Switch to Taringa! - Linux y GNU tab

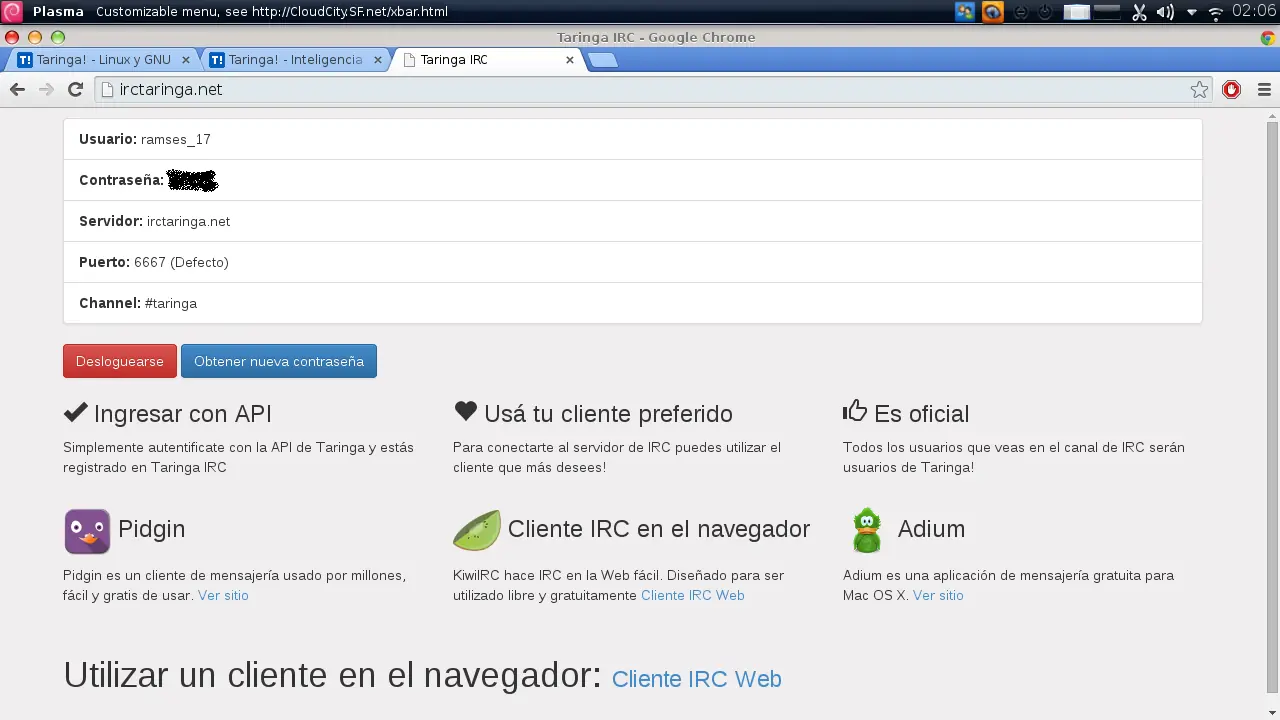tap(103, 60)
